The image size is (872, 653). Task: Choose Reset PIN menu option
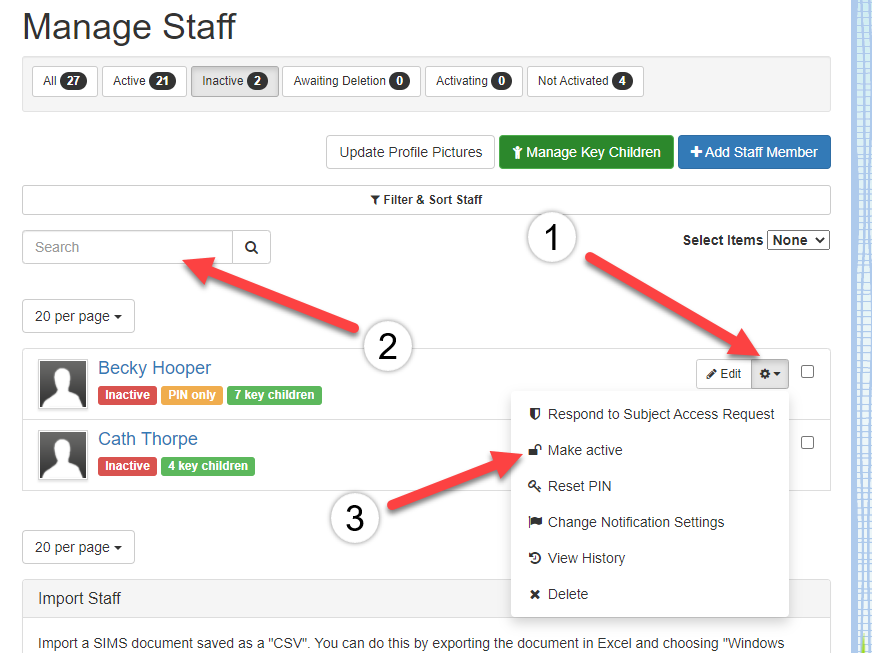(x=579, y=486)
